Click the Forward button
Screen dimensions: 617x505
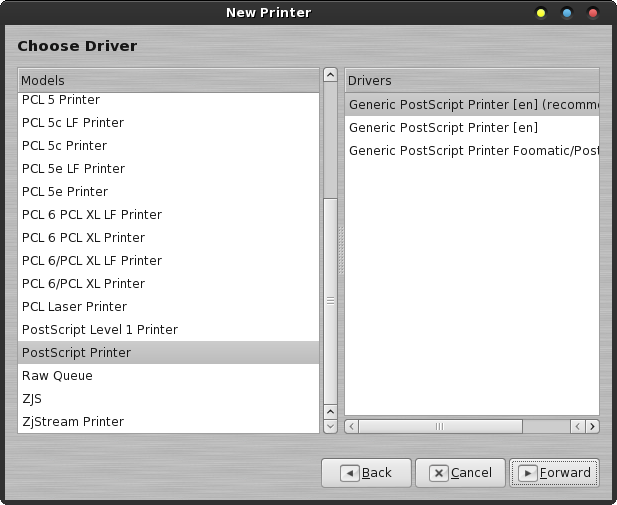click(554, 473)
